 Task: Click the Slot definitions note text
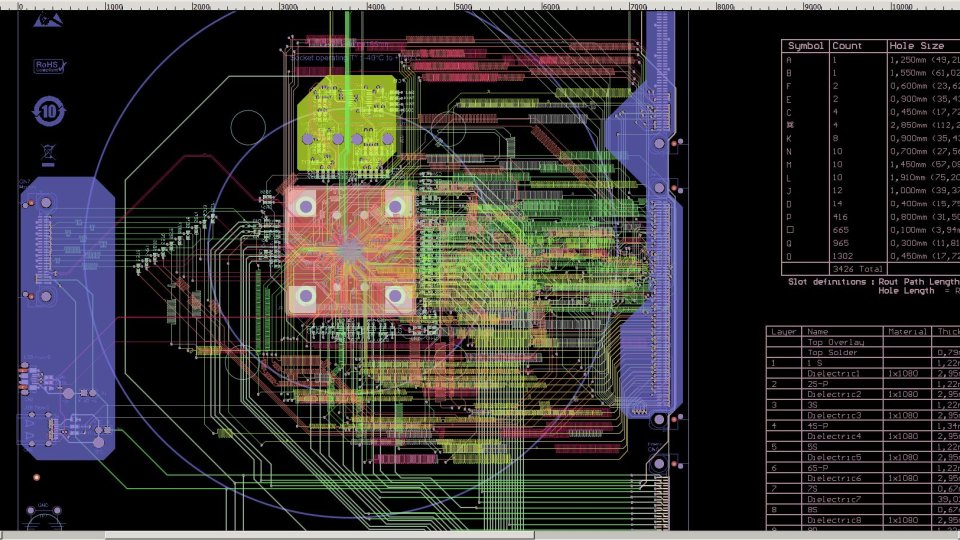874,286
